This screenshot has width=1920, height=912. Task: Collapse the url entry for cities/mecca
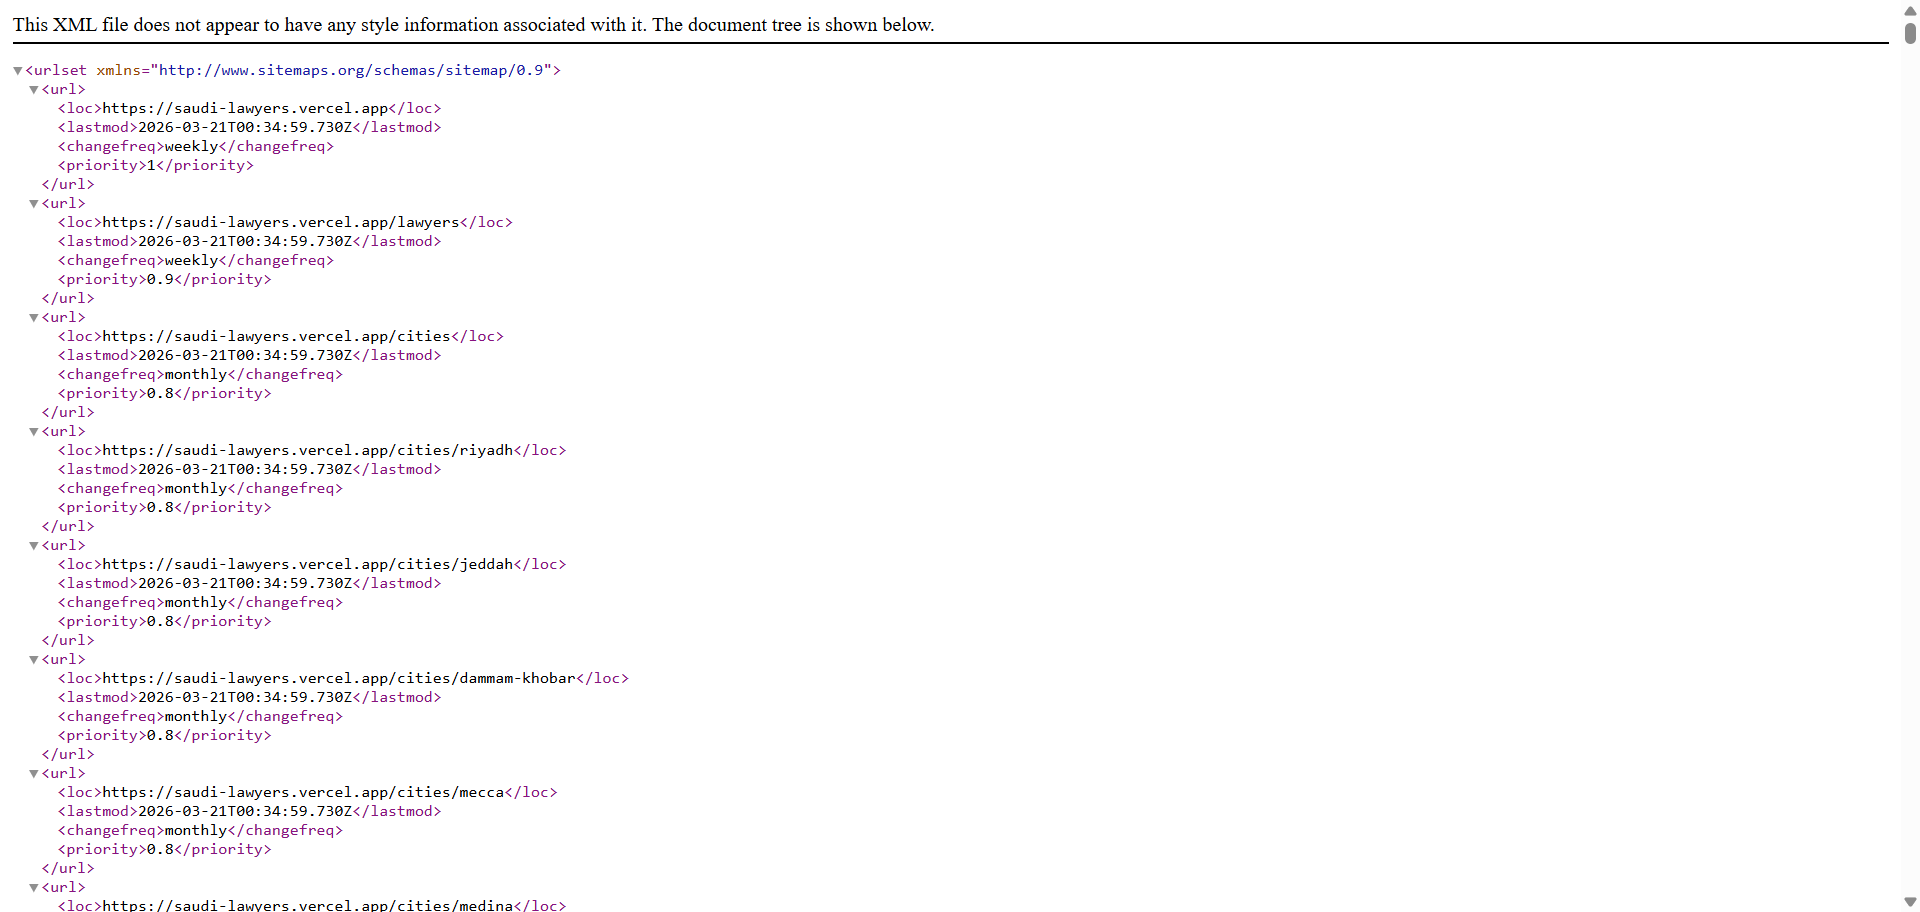tap(34, 774)
